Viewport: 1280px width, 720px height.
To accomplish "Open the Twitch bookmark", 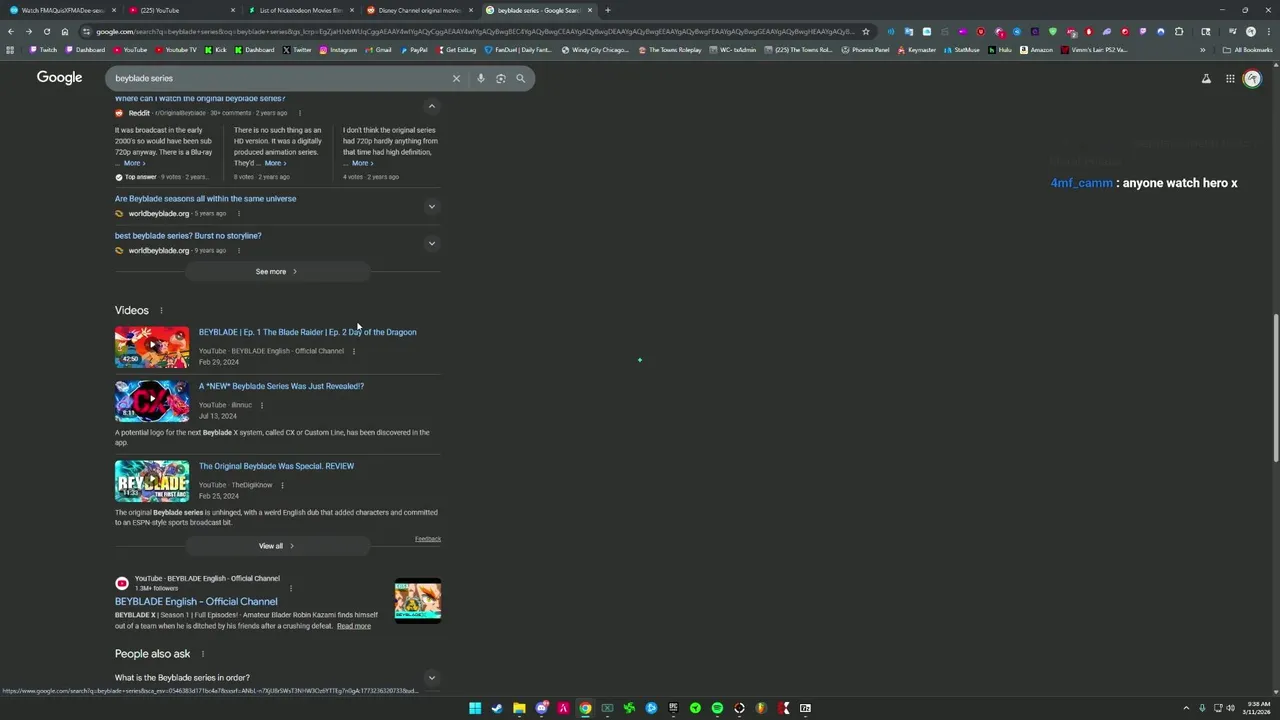I will (44, 50).
